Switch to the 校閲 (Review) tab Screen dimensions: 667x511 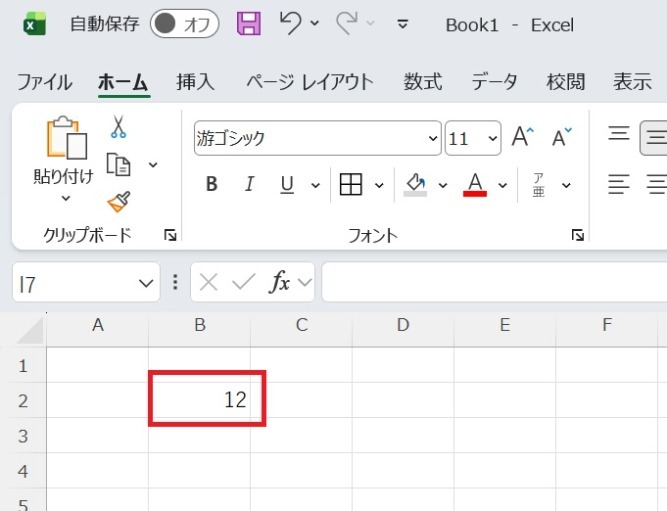coord(566,82)
